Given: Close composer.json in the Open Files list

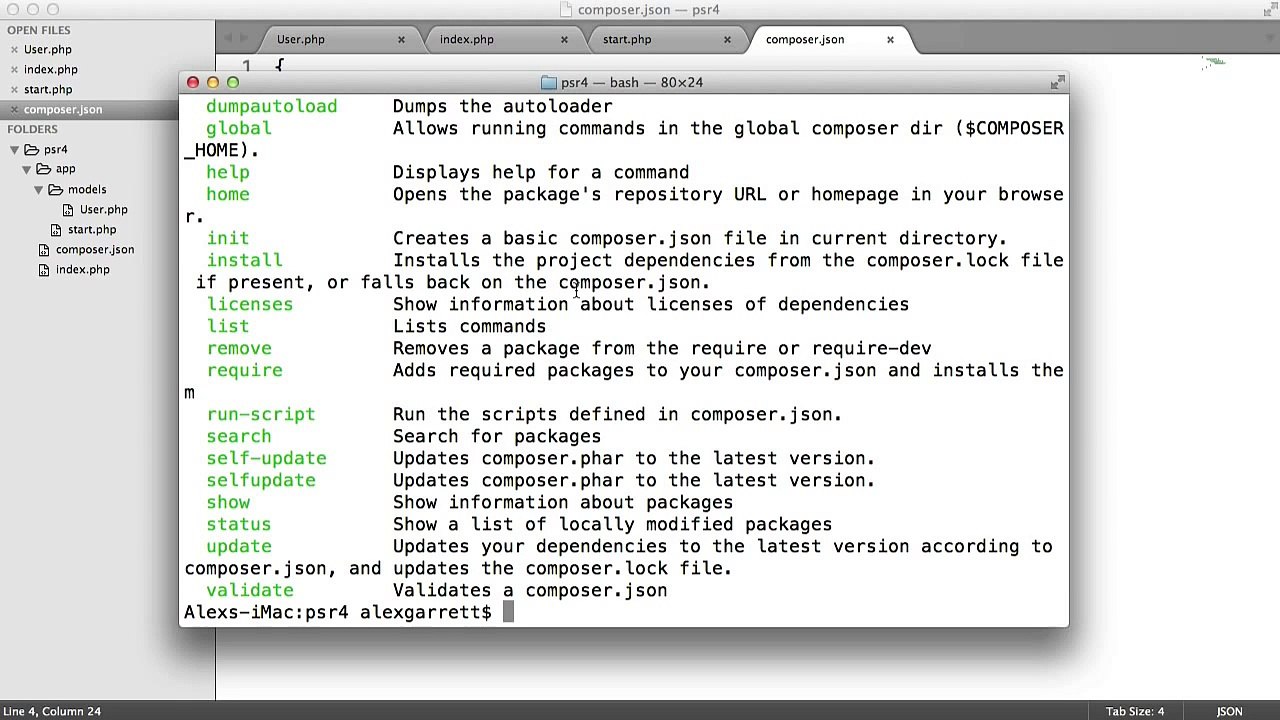Looking at the screenshot, I should point(14,109).
